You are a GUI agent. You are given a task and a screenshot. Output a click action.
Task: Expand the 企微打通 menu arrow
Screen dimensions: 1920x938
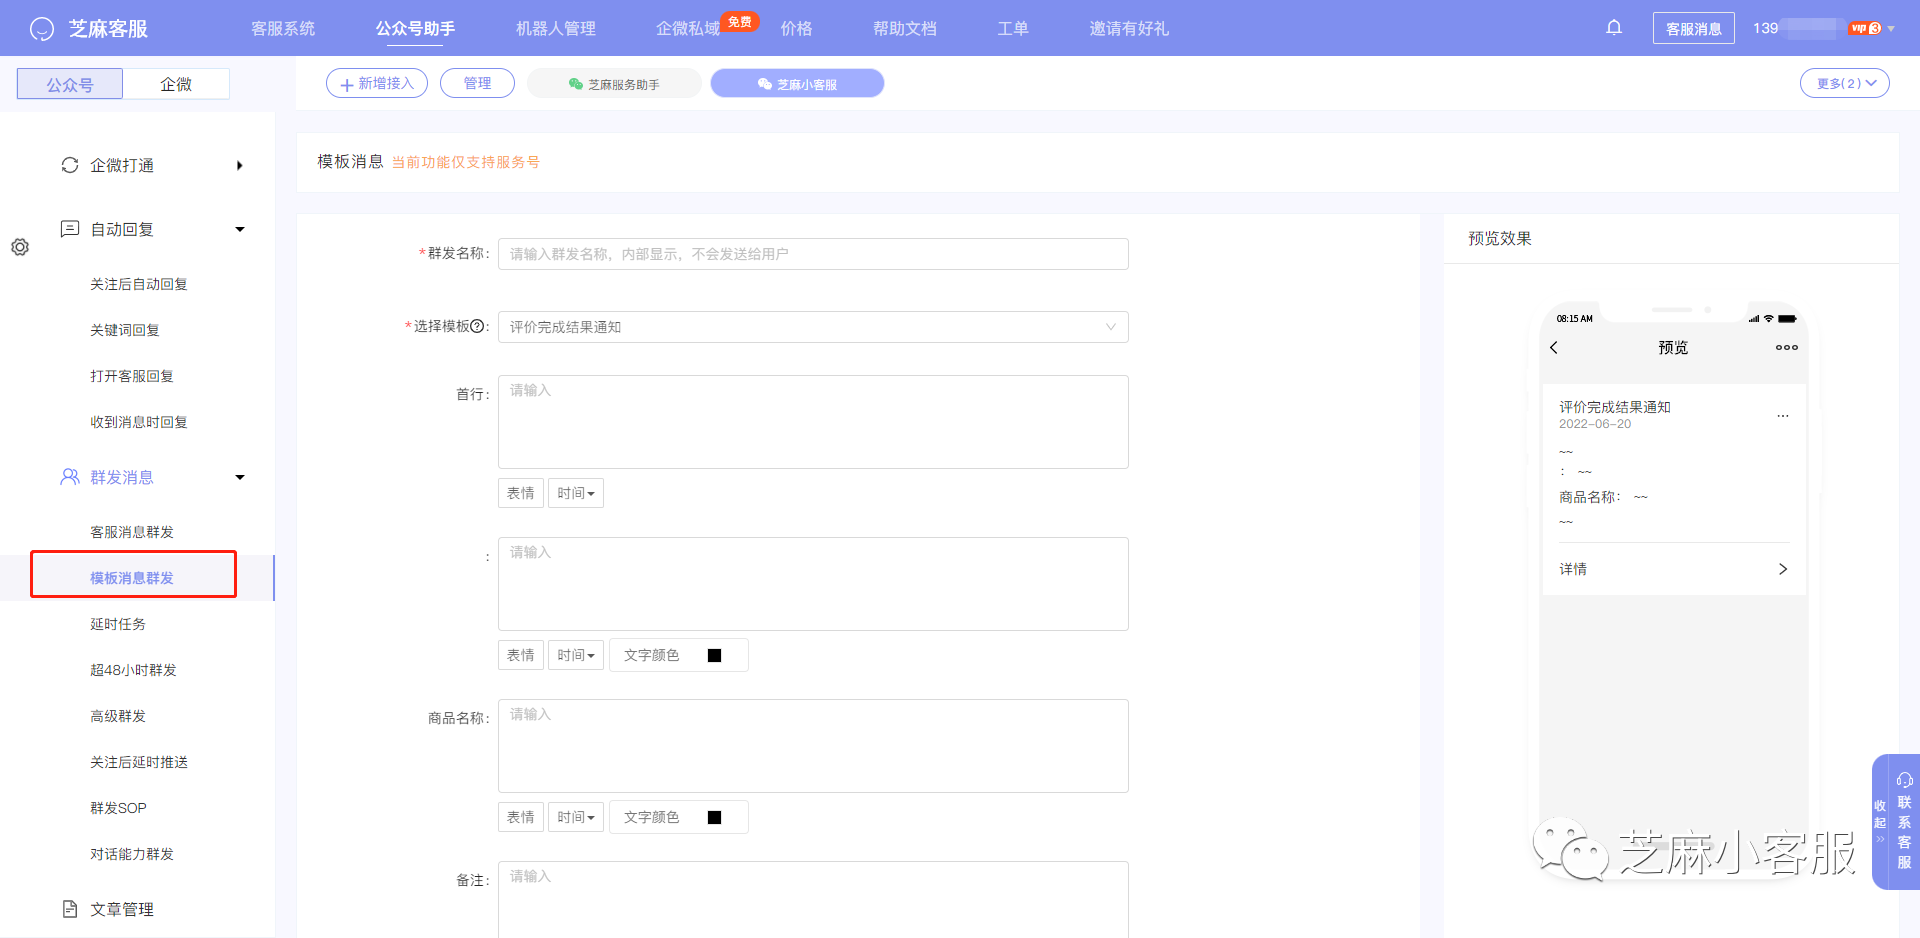click(240, 165)
